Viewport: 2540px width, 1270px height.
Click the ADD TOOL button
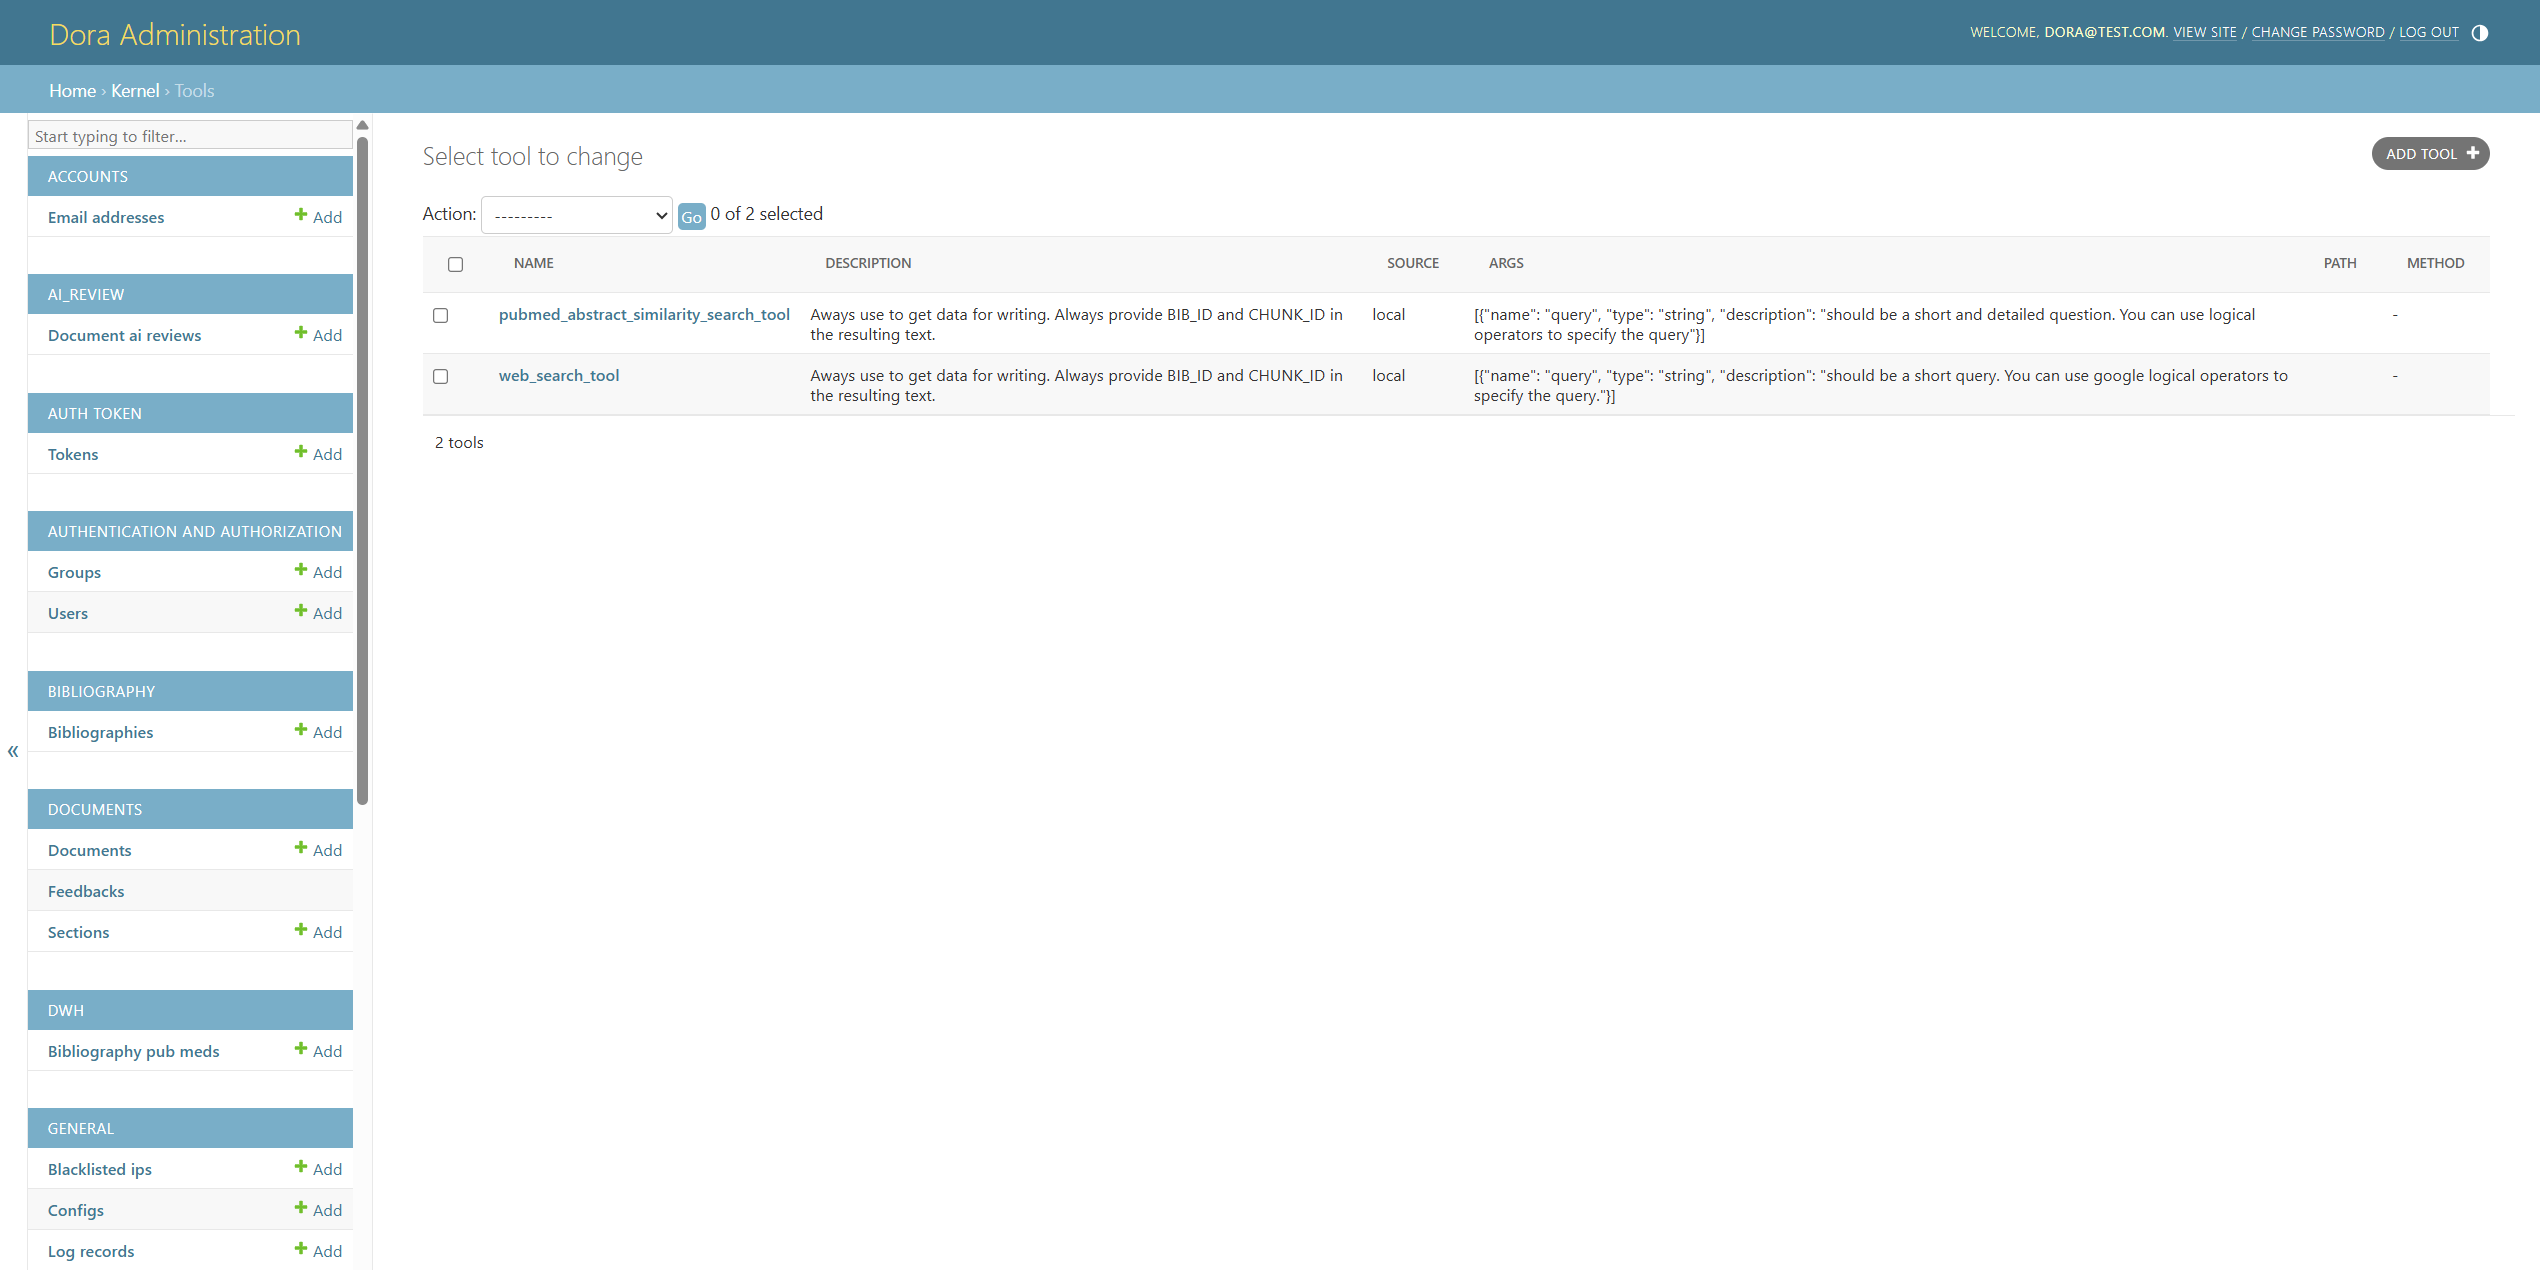(2430, 153)
